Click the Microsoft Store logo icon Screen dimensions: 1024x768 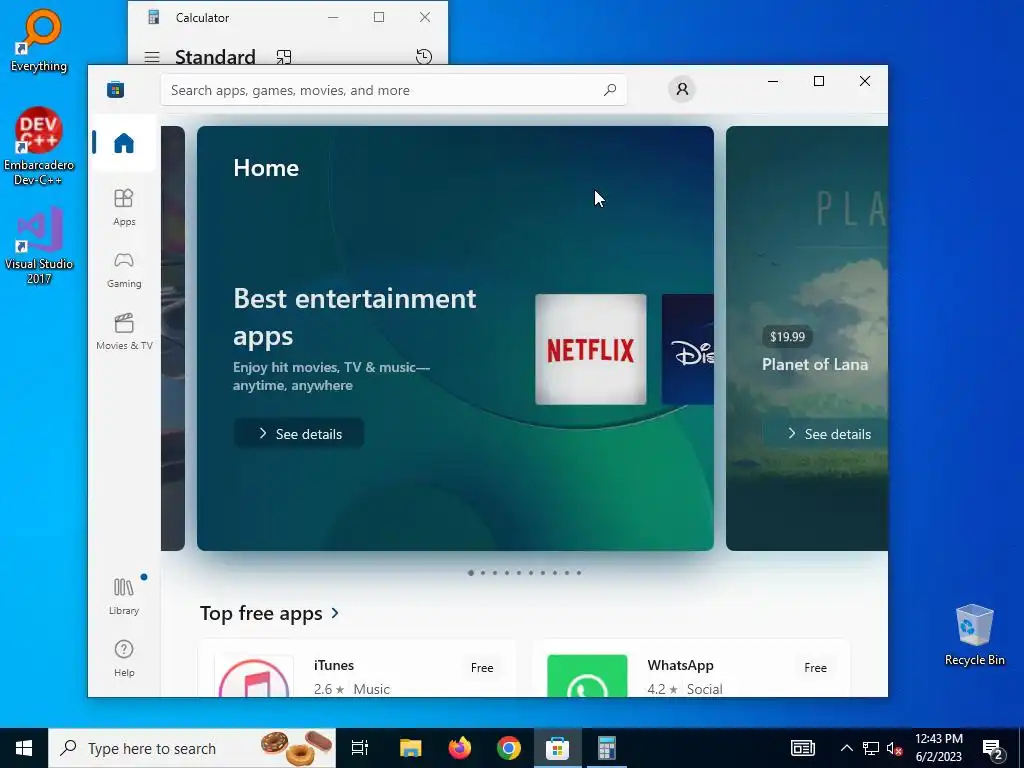(x=116, y=89)
